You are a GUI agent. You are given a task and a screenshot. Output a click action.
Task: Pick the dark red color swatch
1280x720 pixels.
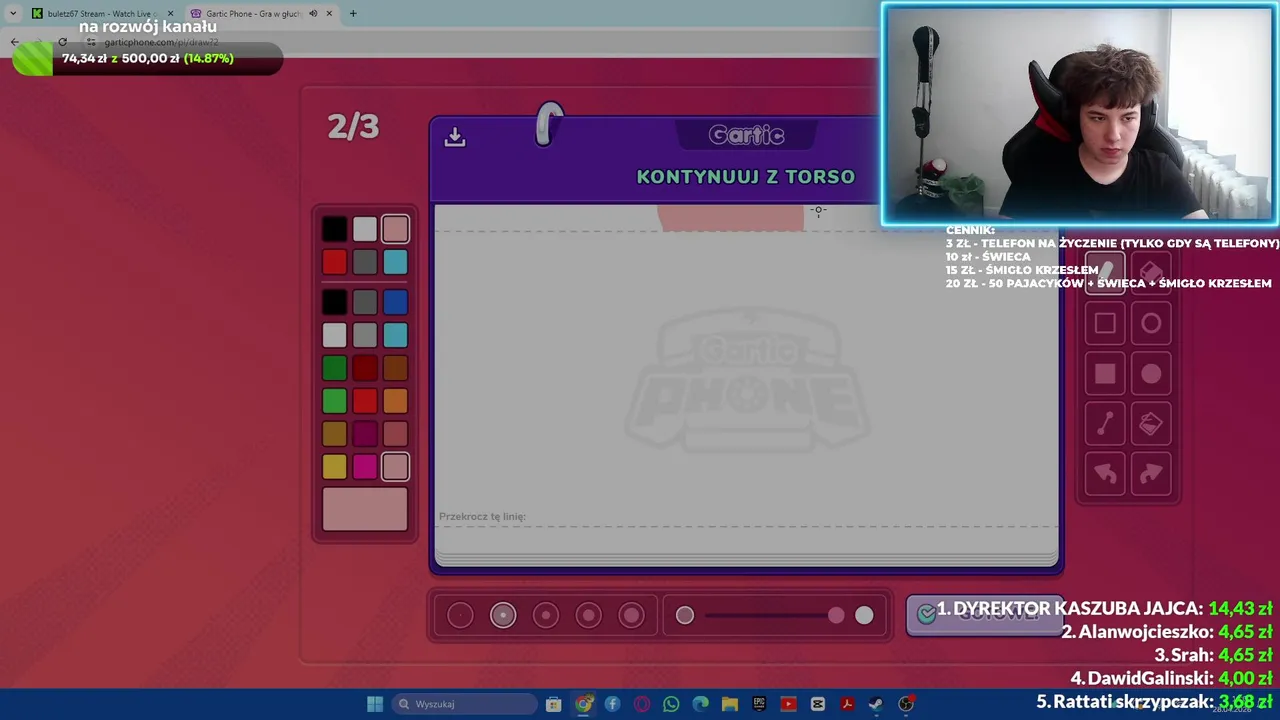pos(365,369)
